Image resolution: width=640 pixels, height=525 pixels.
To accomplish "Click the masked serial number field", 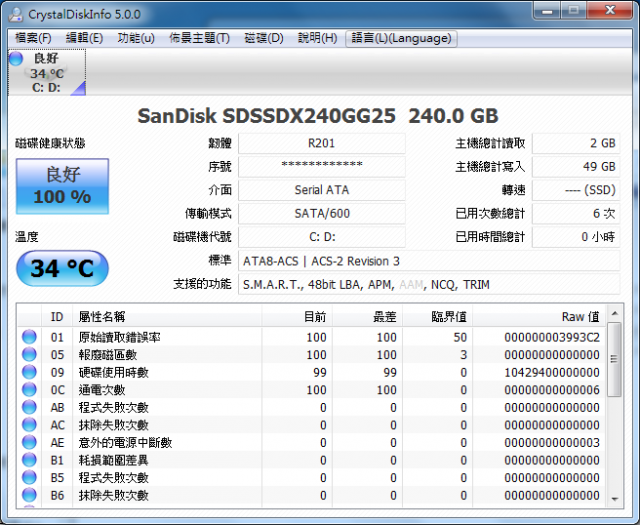I will click(x=322, y=167).
